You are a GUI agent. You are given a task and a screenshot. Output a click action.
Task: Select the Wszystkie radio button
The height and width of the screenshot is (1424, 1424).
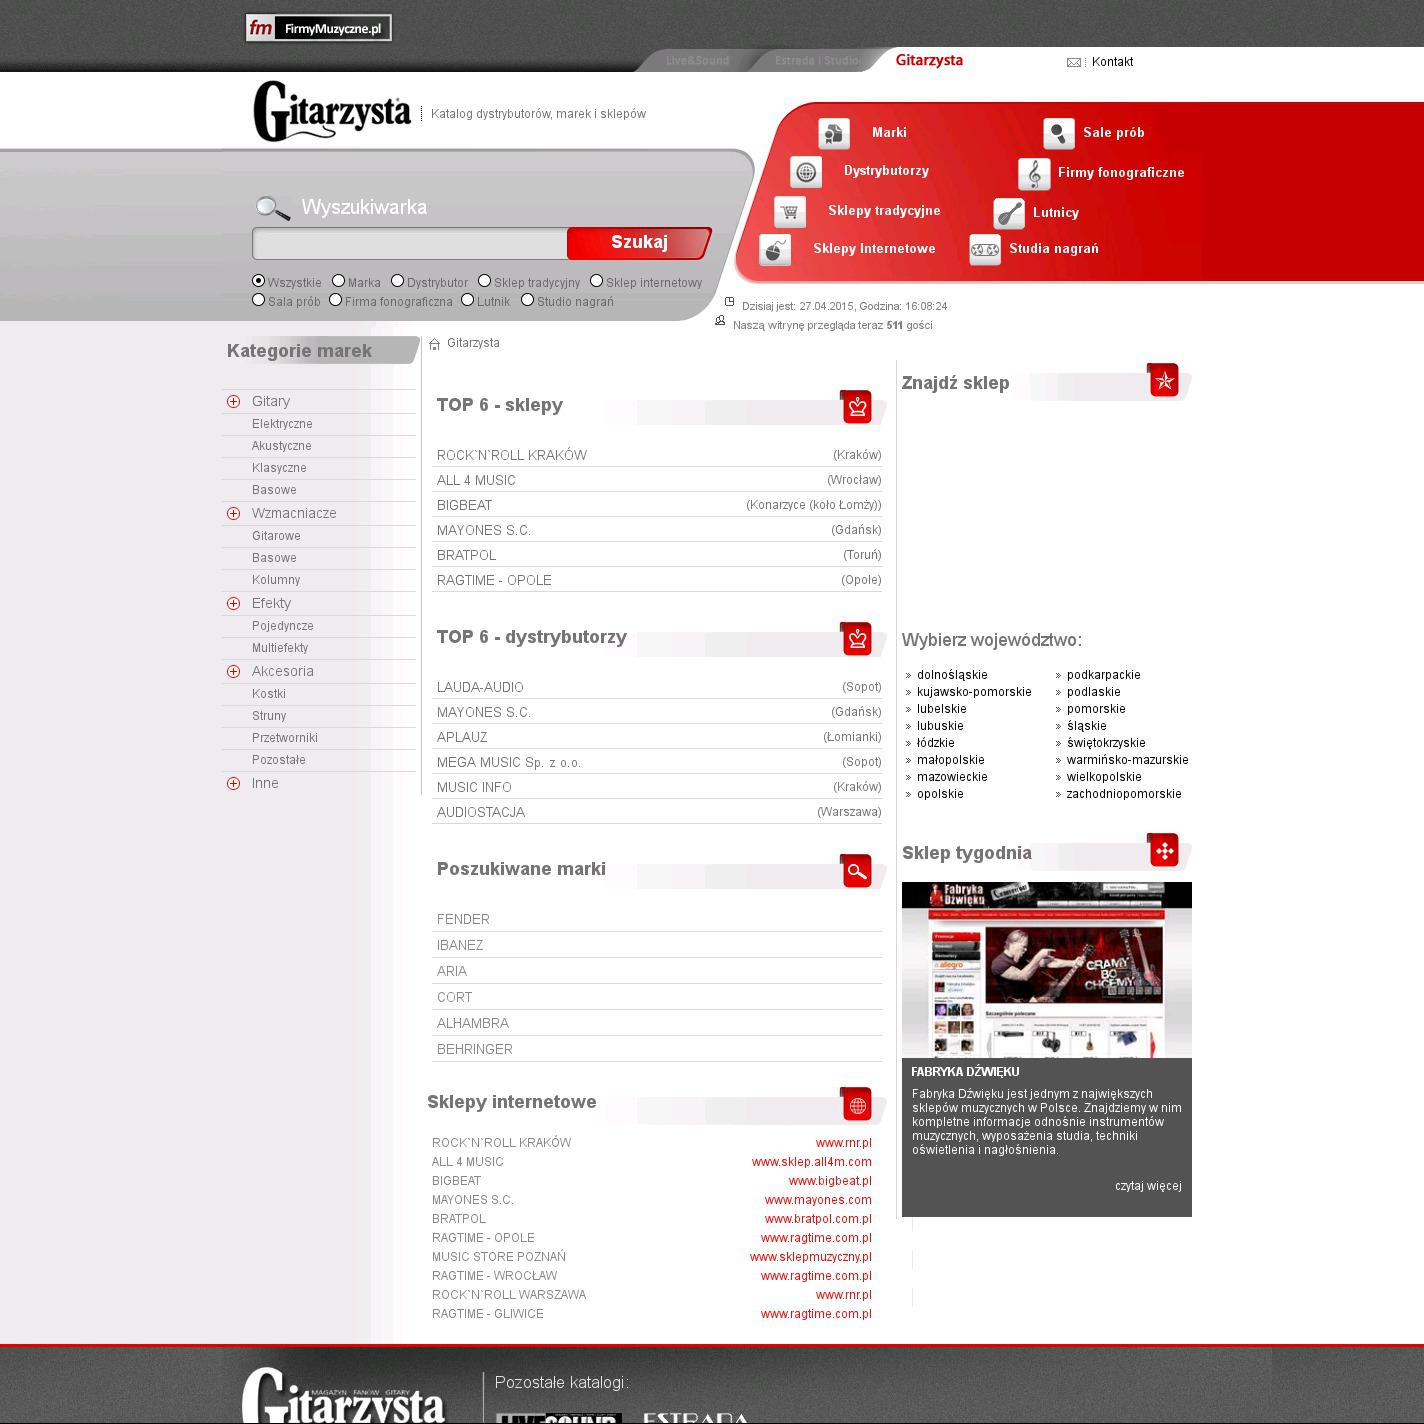pos(259,281)
